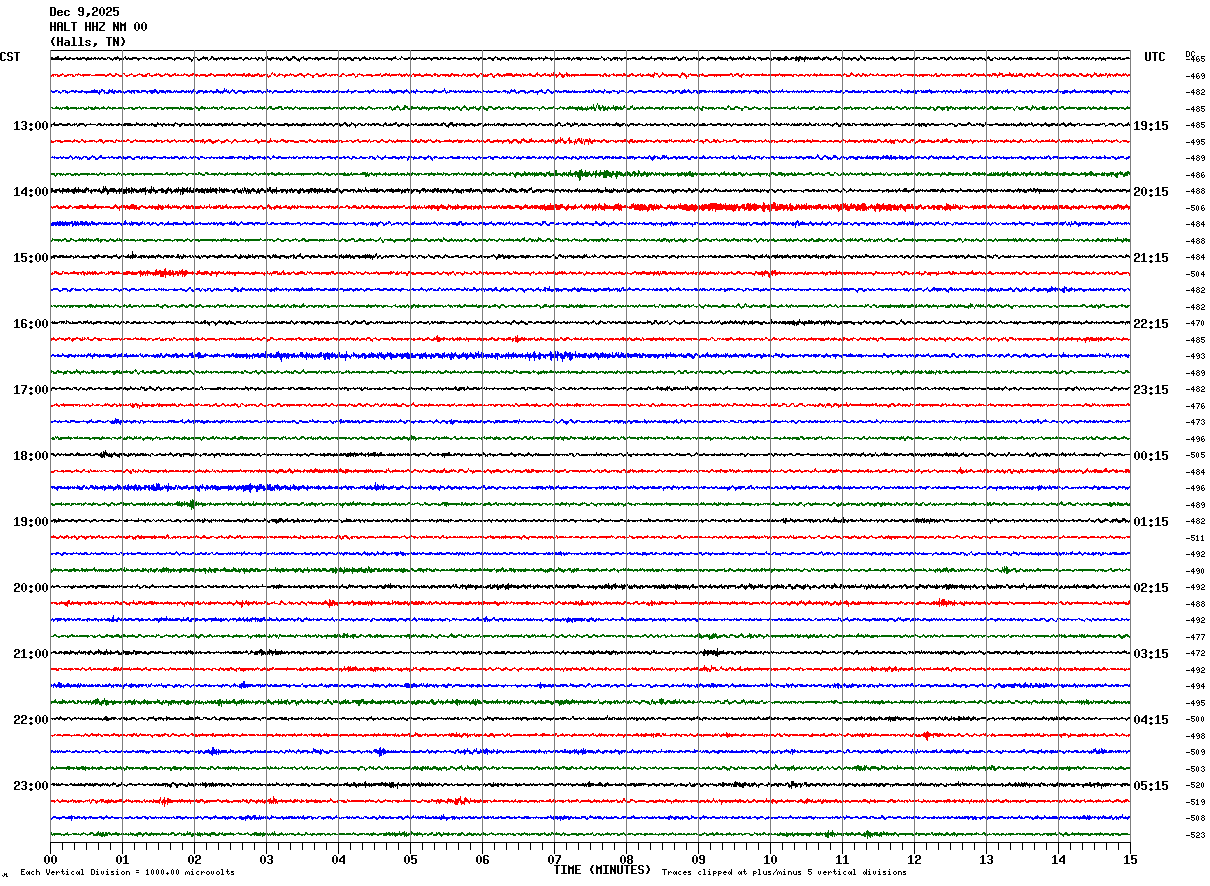
Task: Click minute tick label "13" on time axis
Action: click(986, 859)
